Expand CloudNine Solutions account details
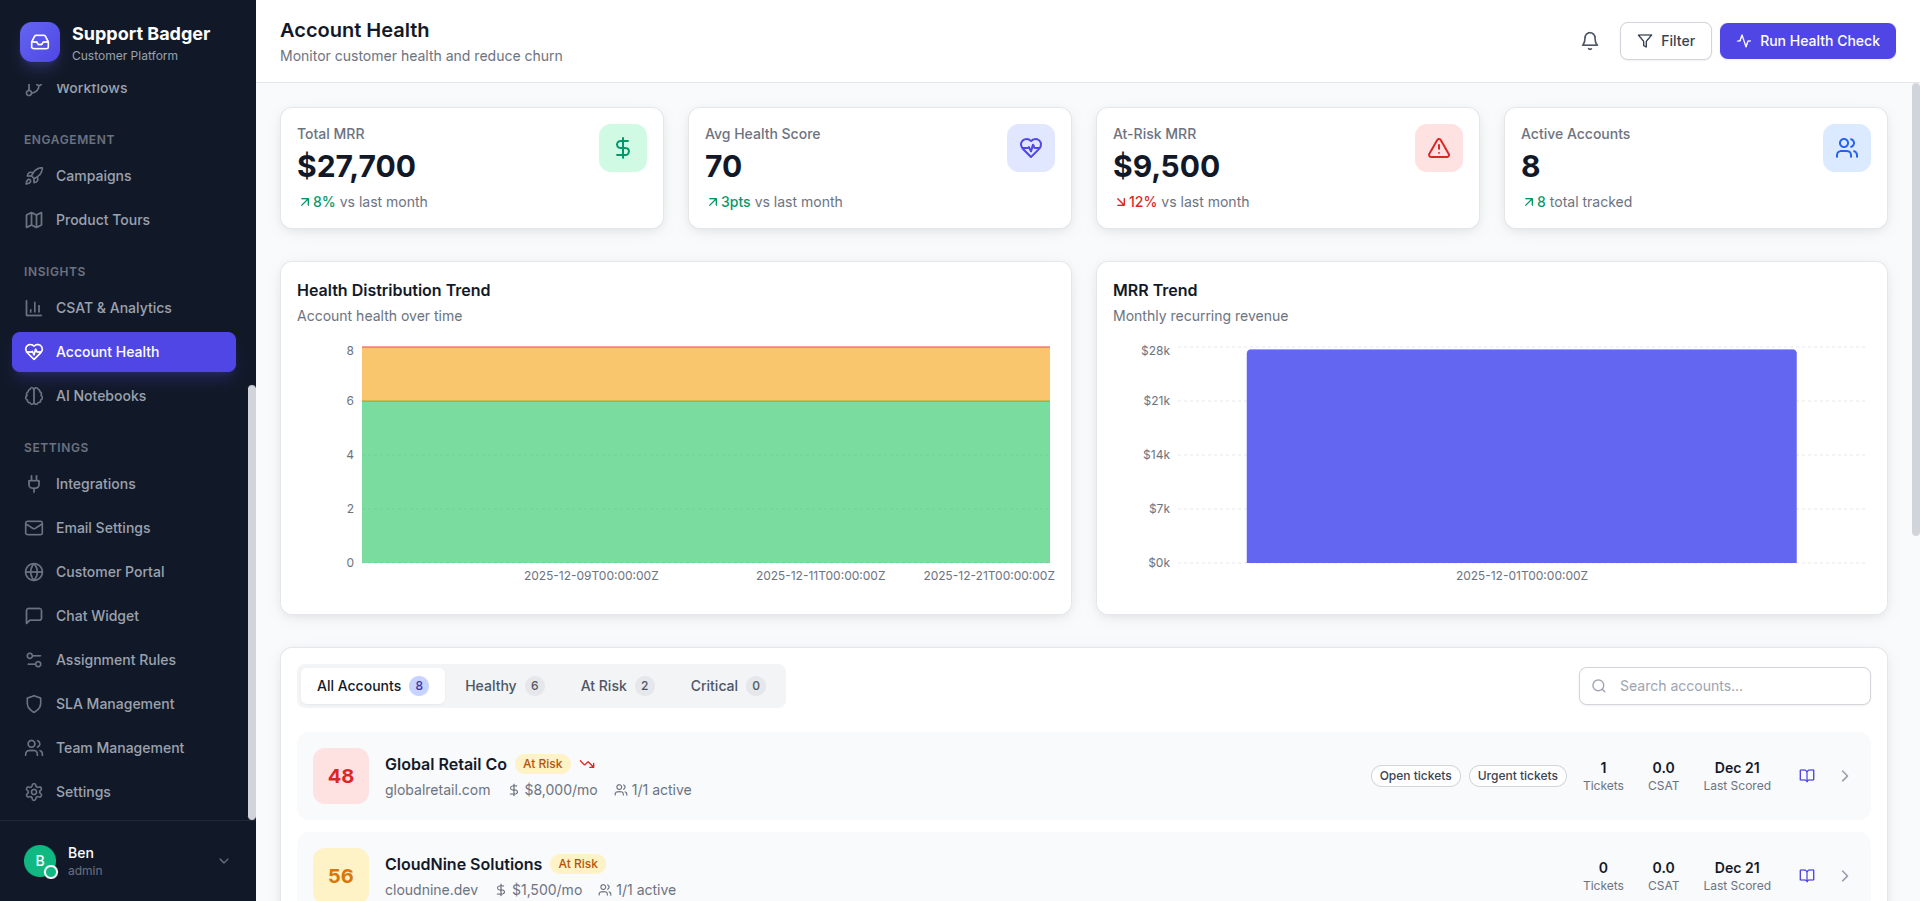Viewport: 1920px width, 901px height. (1845, 875)
